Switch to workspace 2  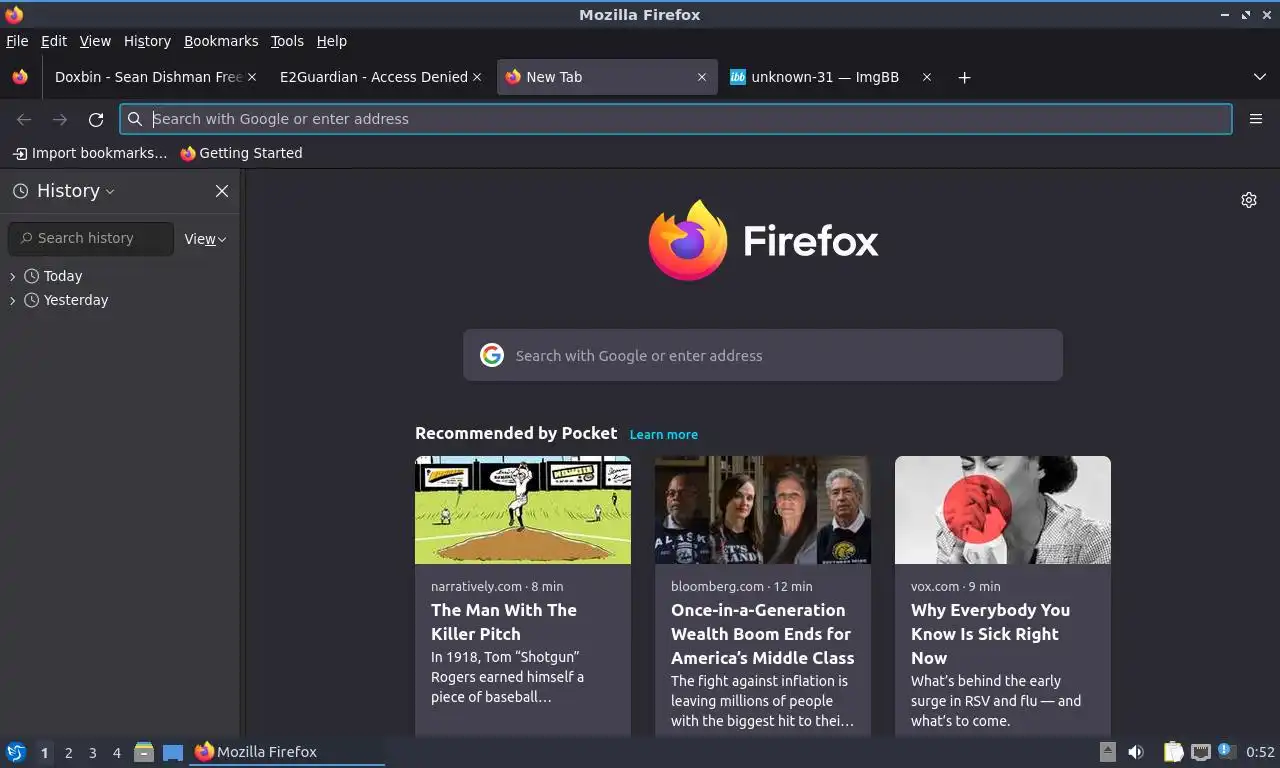tap(69, 753)
